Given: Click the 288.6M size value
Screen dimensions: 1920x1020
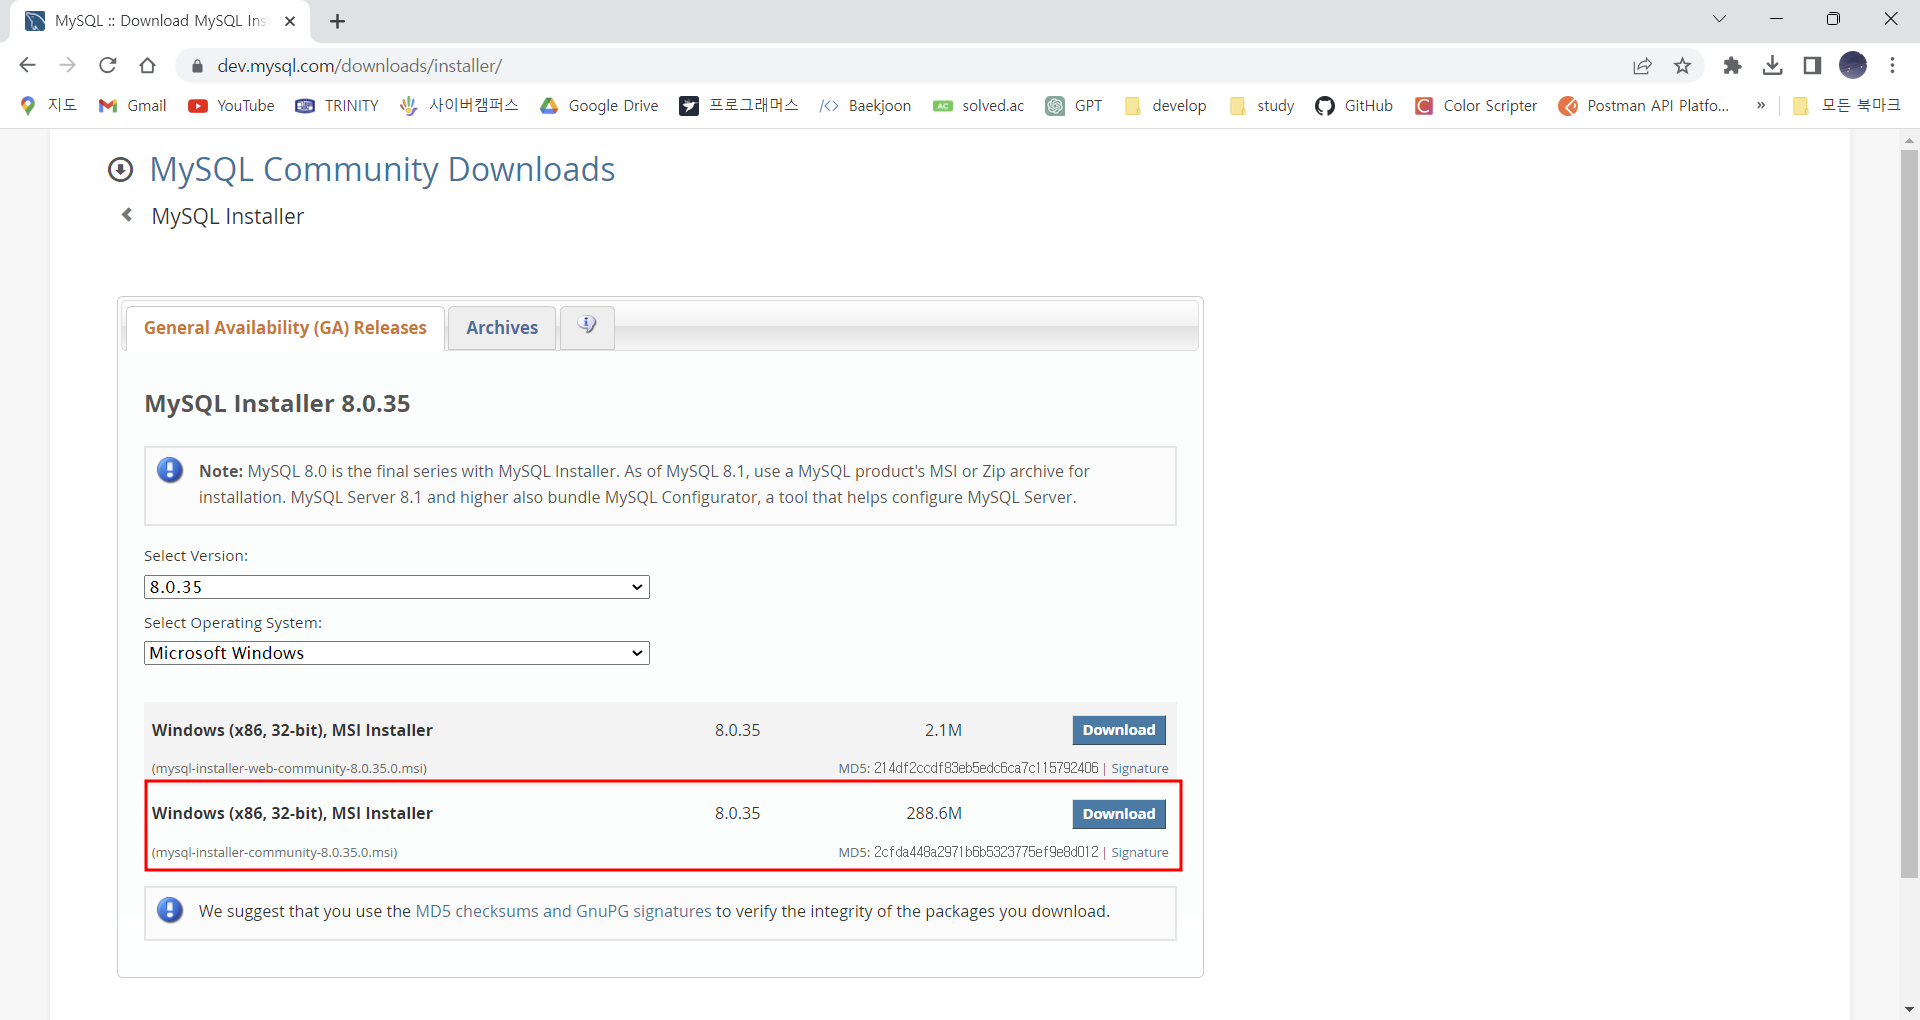Looking at the screenshot, I should [x=934, y=813].
